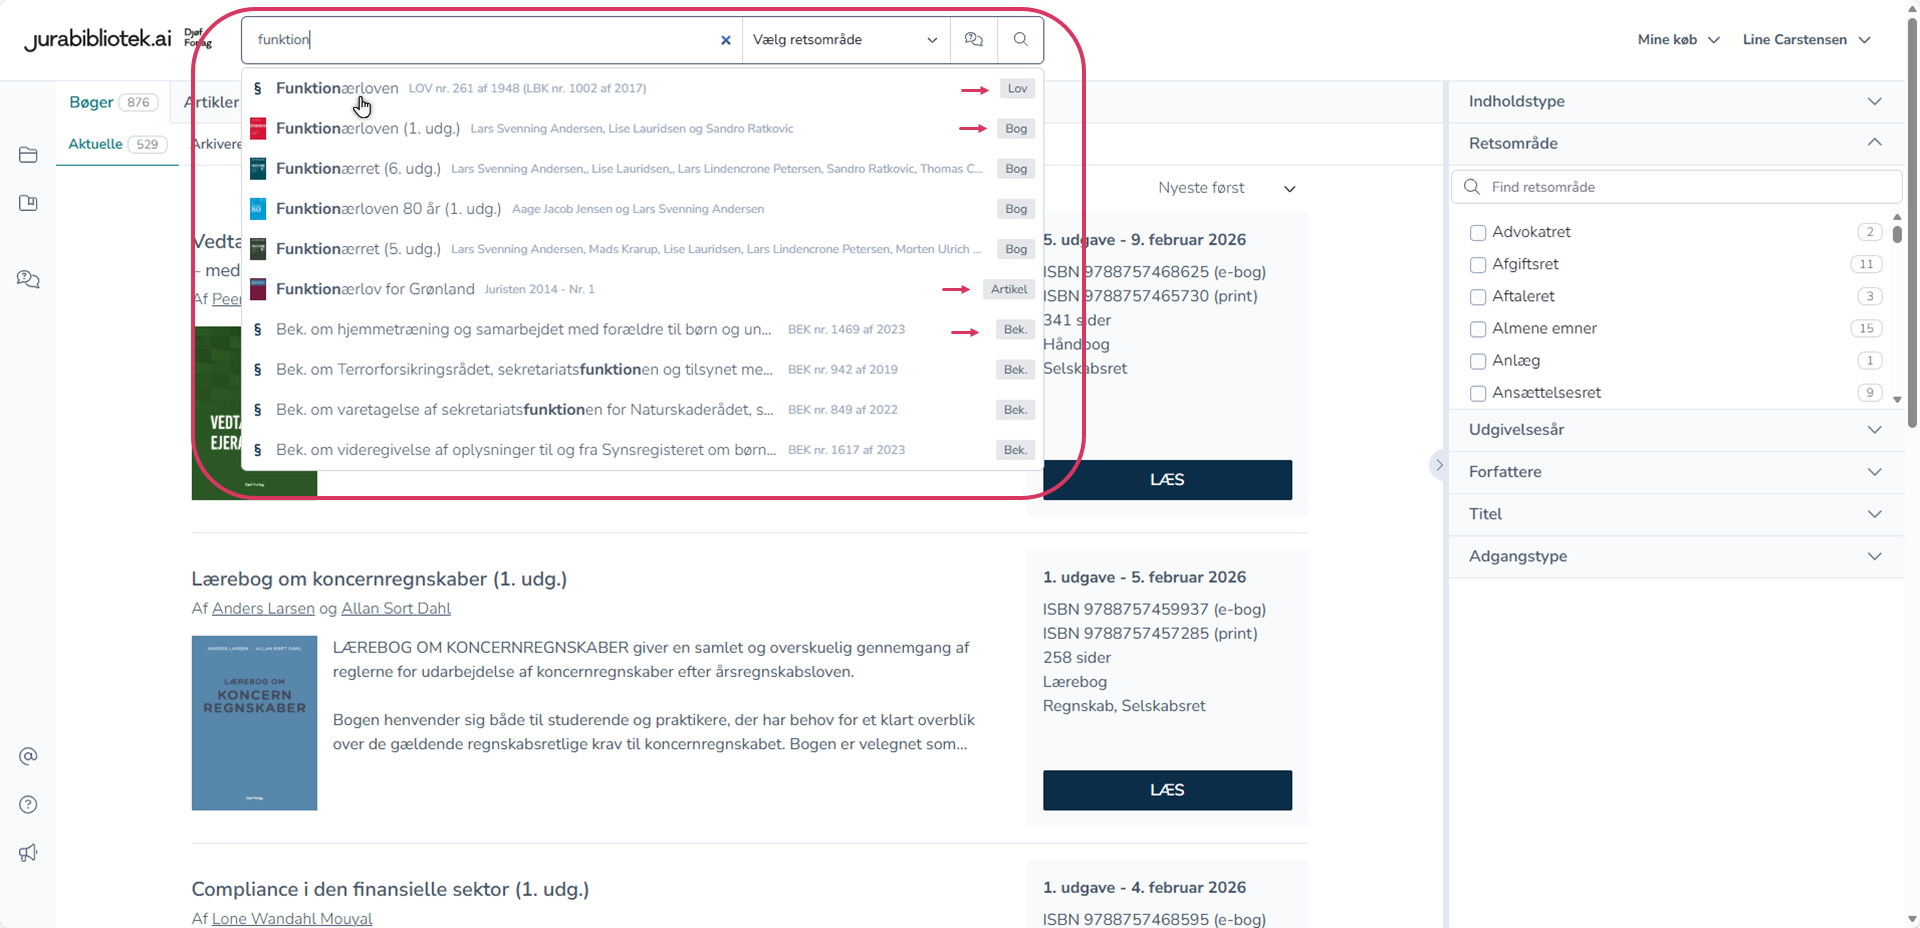Open the Vælg retsområde dropdown
The width and height of the screenshot is (1920, 928).
(x=844, y=40)
